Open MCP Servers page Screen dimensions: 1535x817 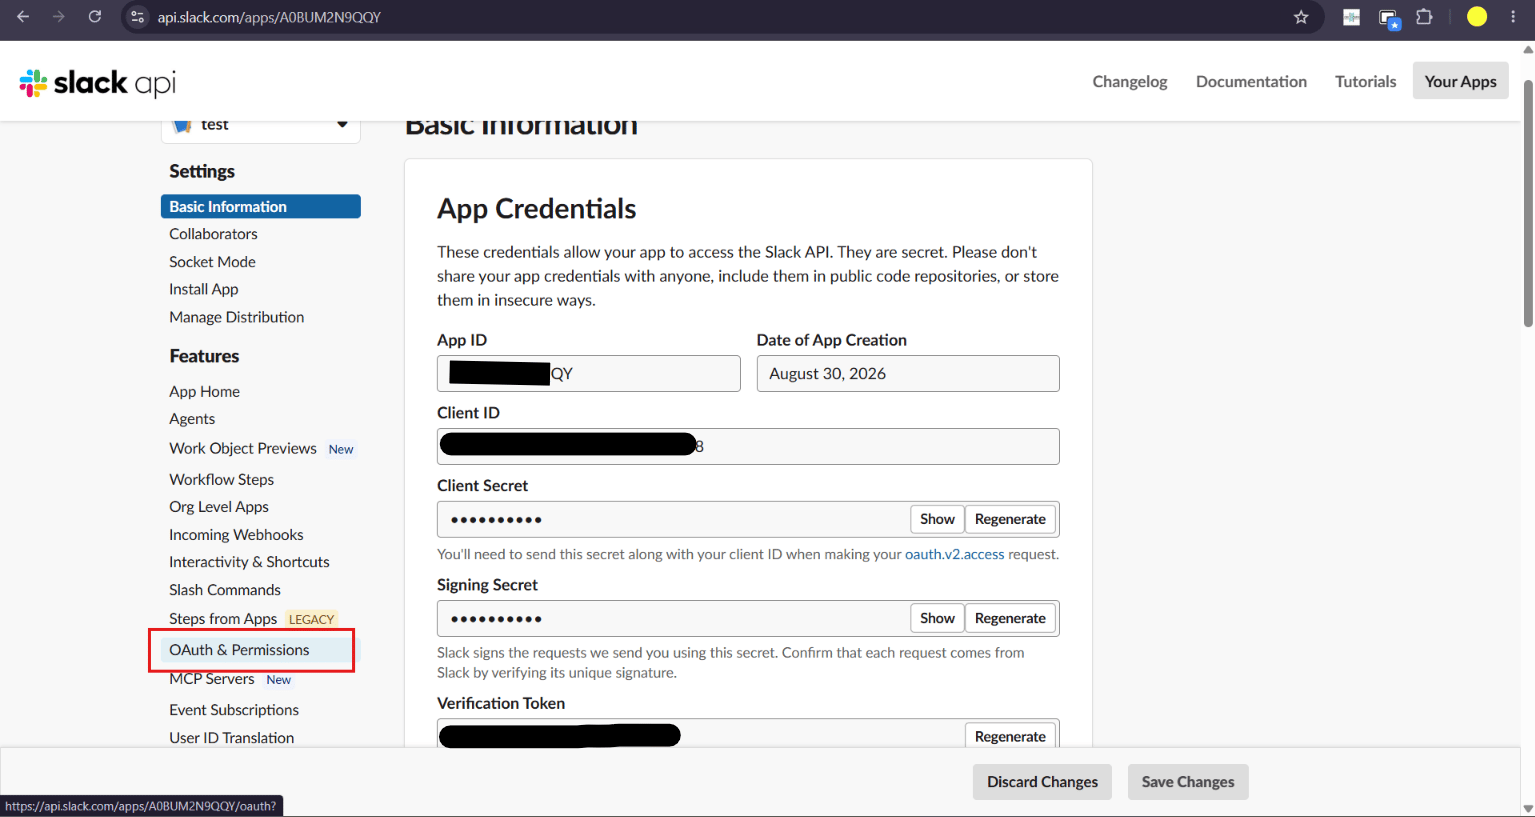point(212,679)
